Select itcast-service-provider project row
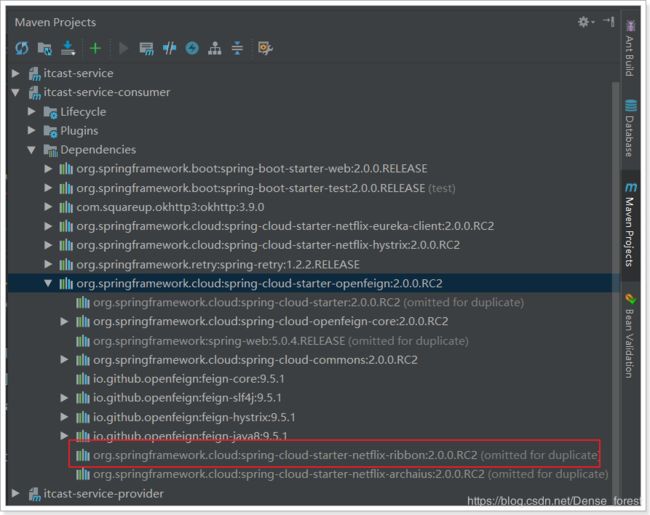The height and width of the screenshot is (515, 650). [x=309, y=493]
